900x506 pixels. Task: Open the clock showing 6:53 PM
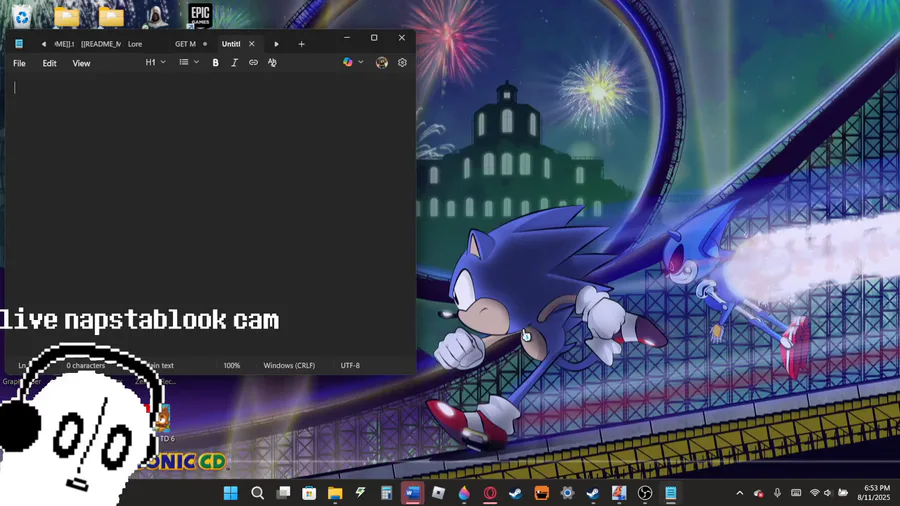(x=874, y=493)
